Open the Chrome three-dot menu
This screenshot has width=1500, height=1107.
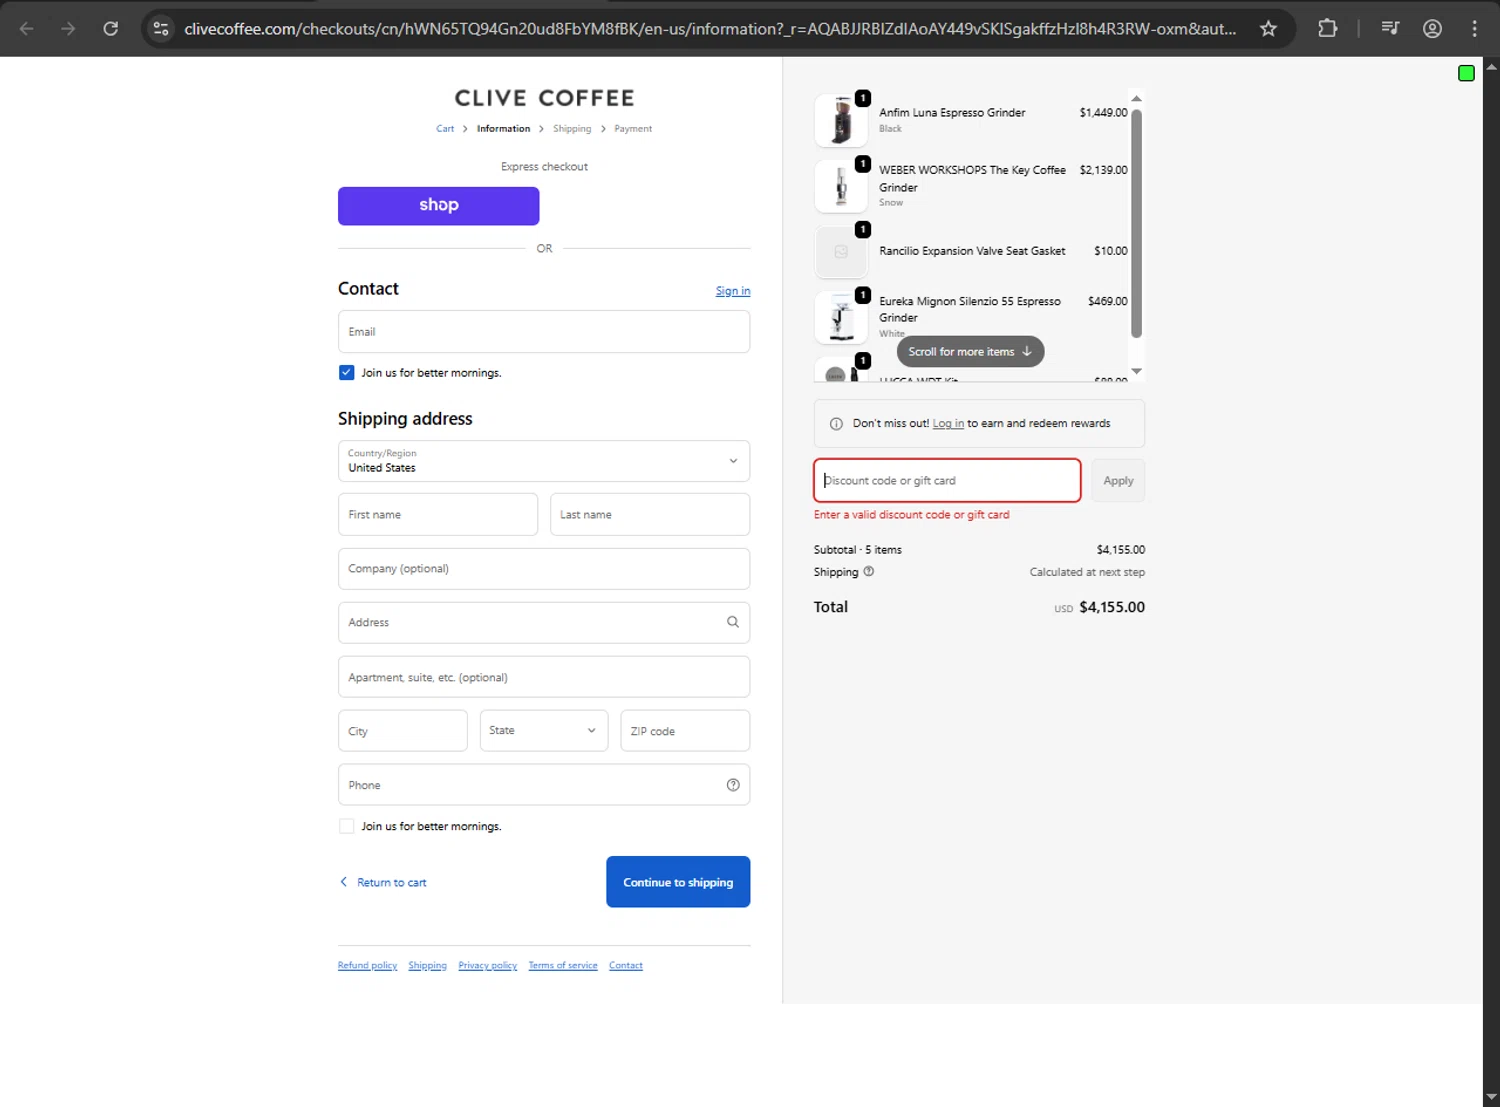[x=1474, y=28]
